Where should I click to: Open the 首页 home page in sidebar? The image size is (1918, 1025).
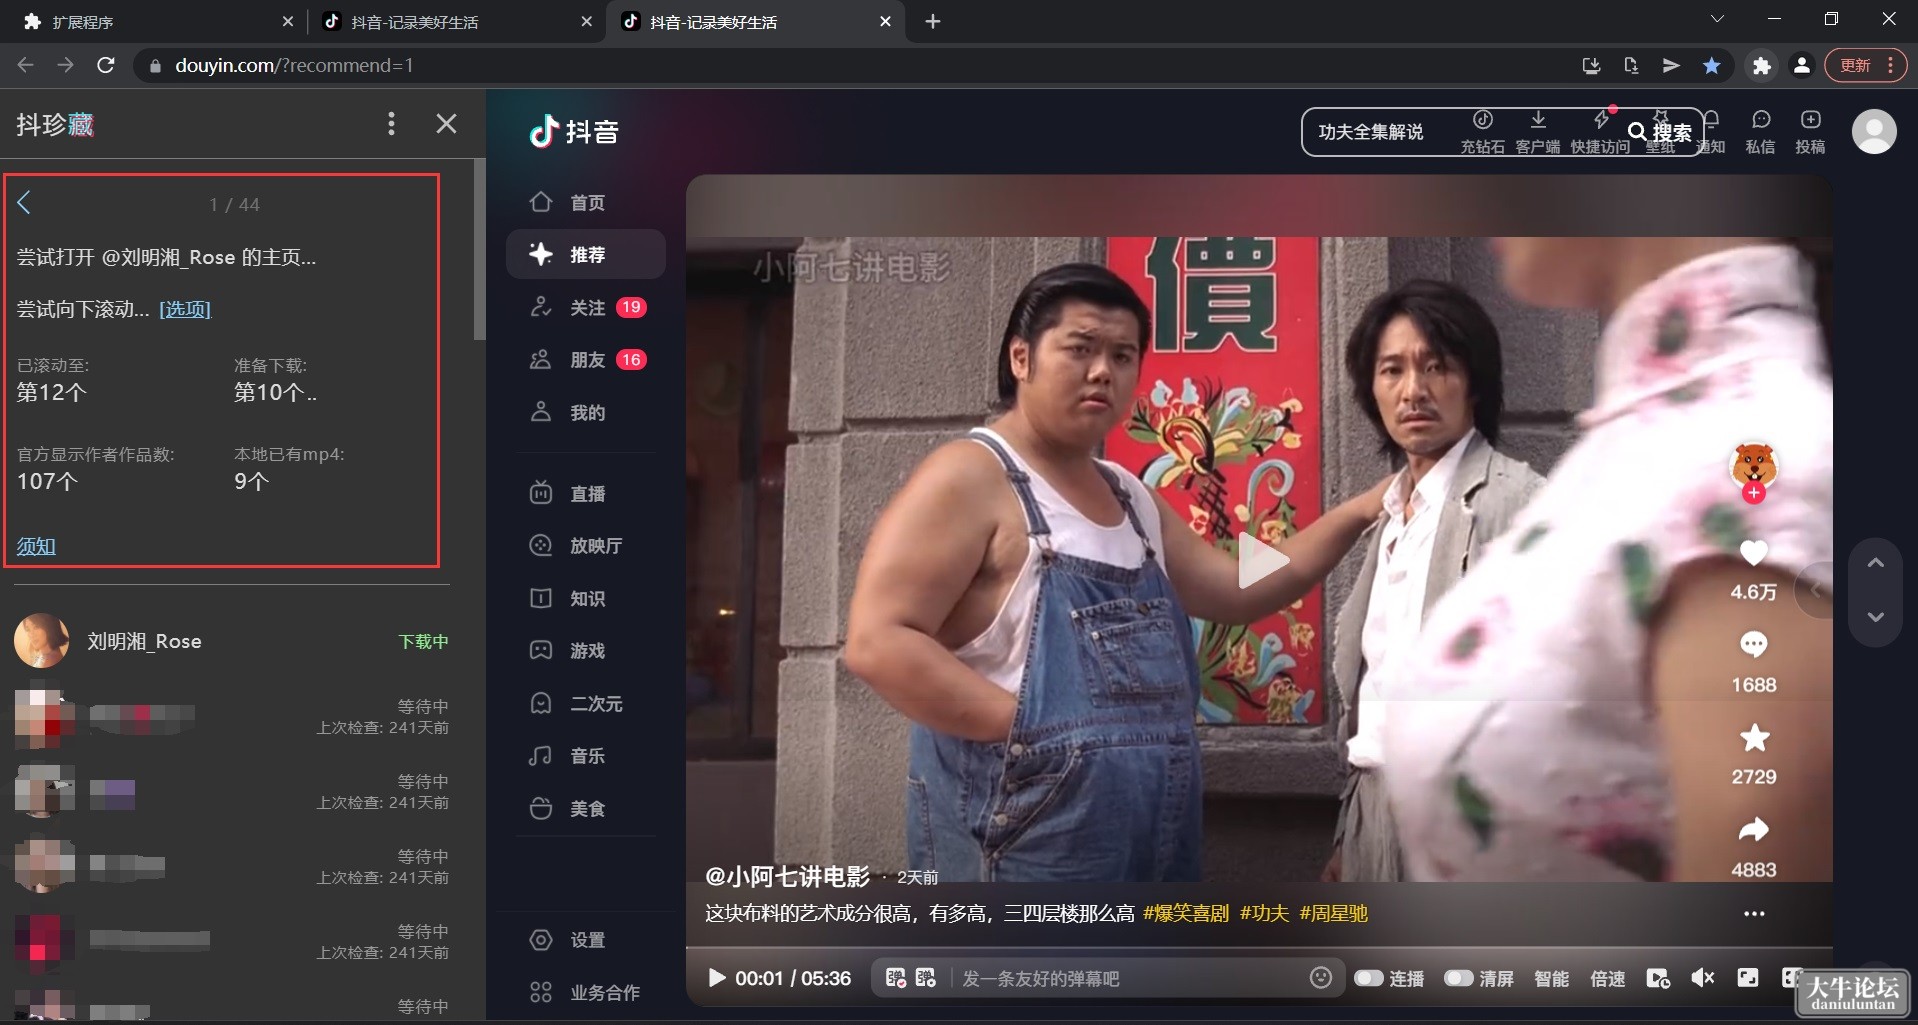[x=585, y=202]
